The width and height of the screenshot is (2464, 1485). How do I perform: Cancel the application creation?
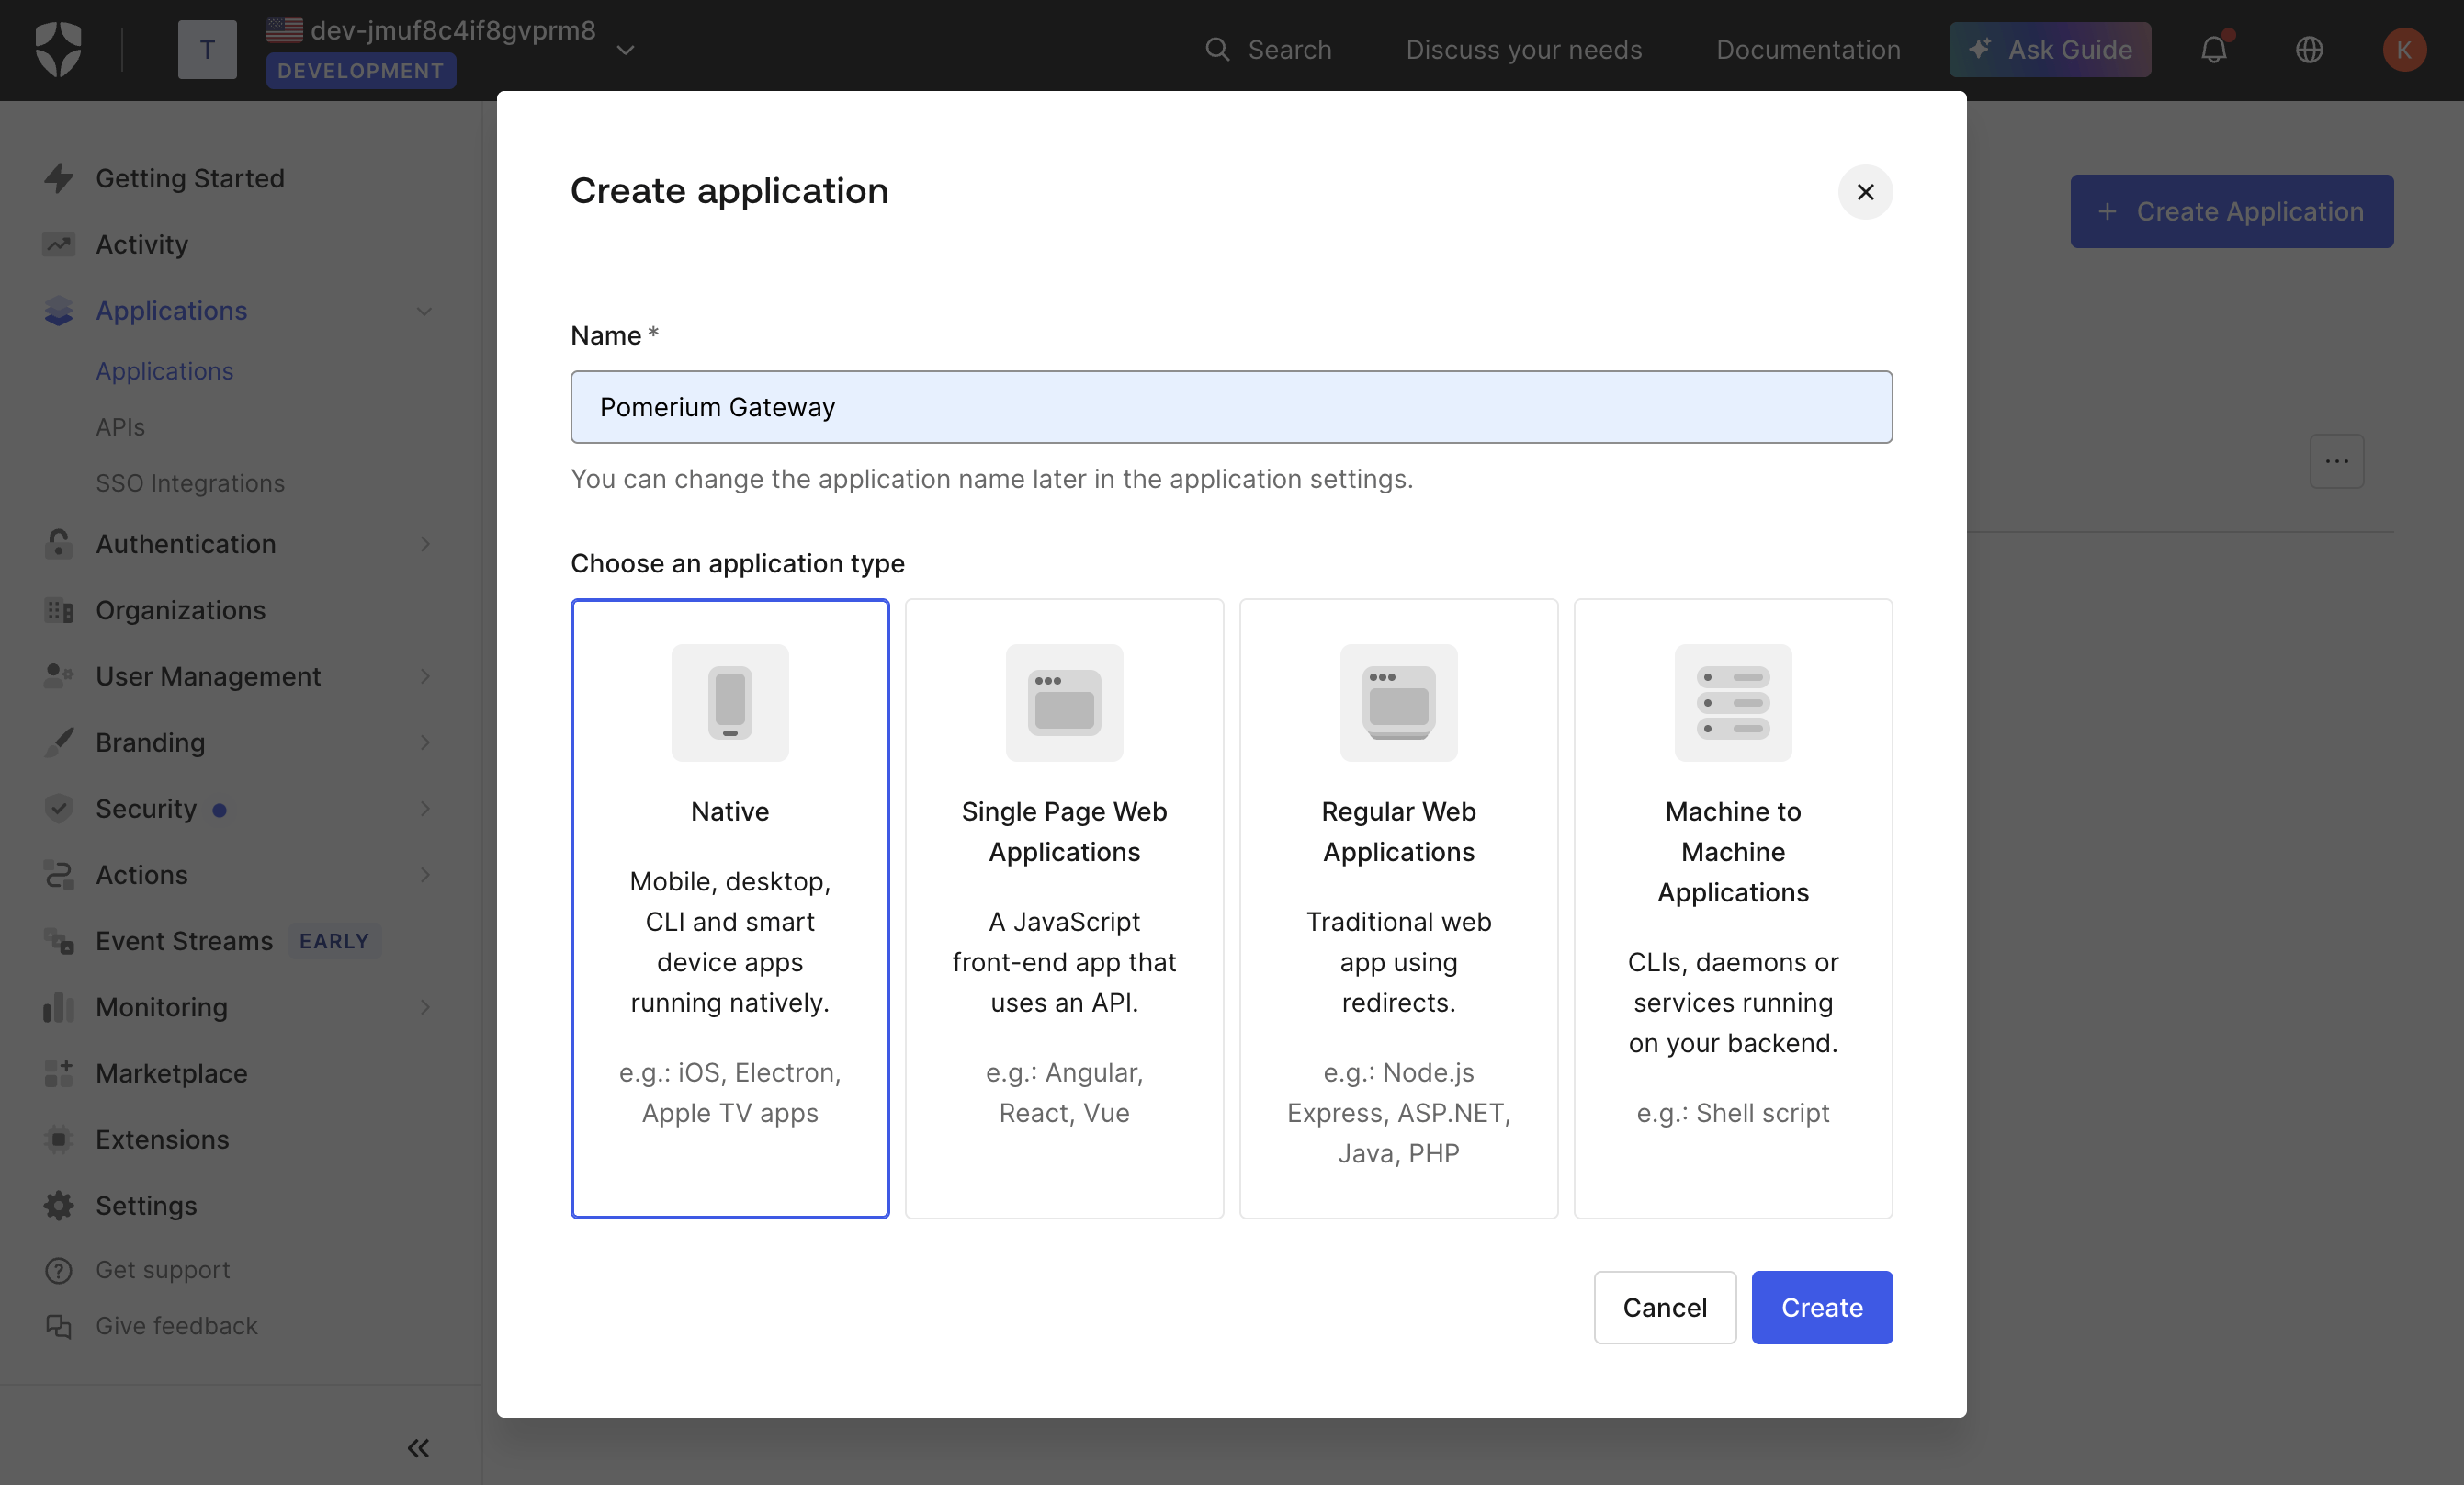point(1664,1307)
